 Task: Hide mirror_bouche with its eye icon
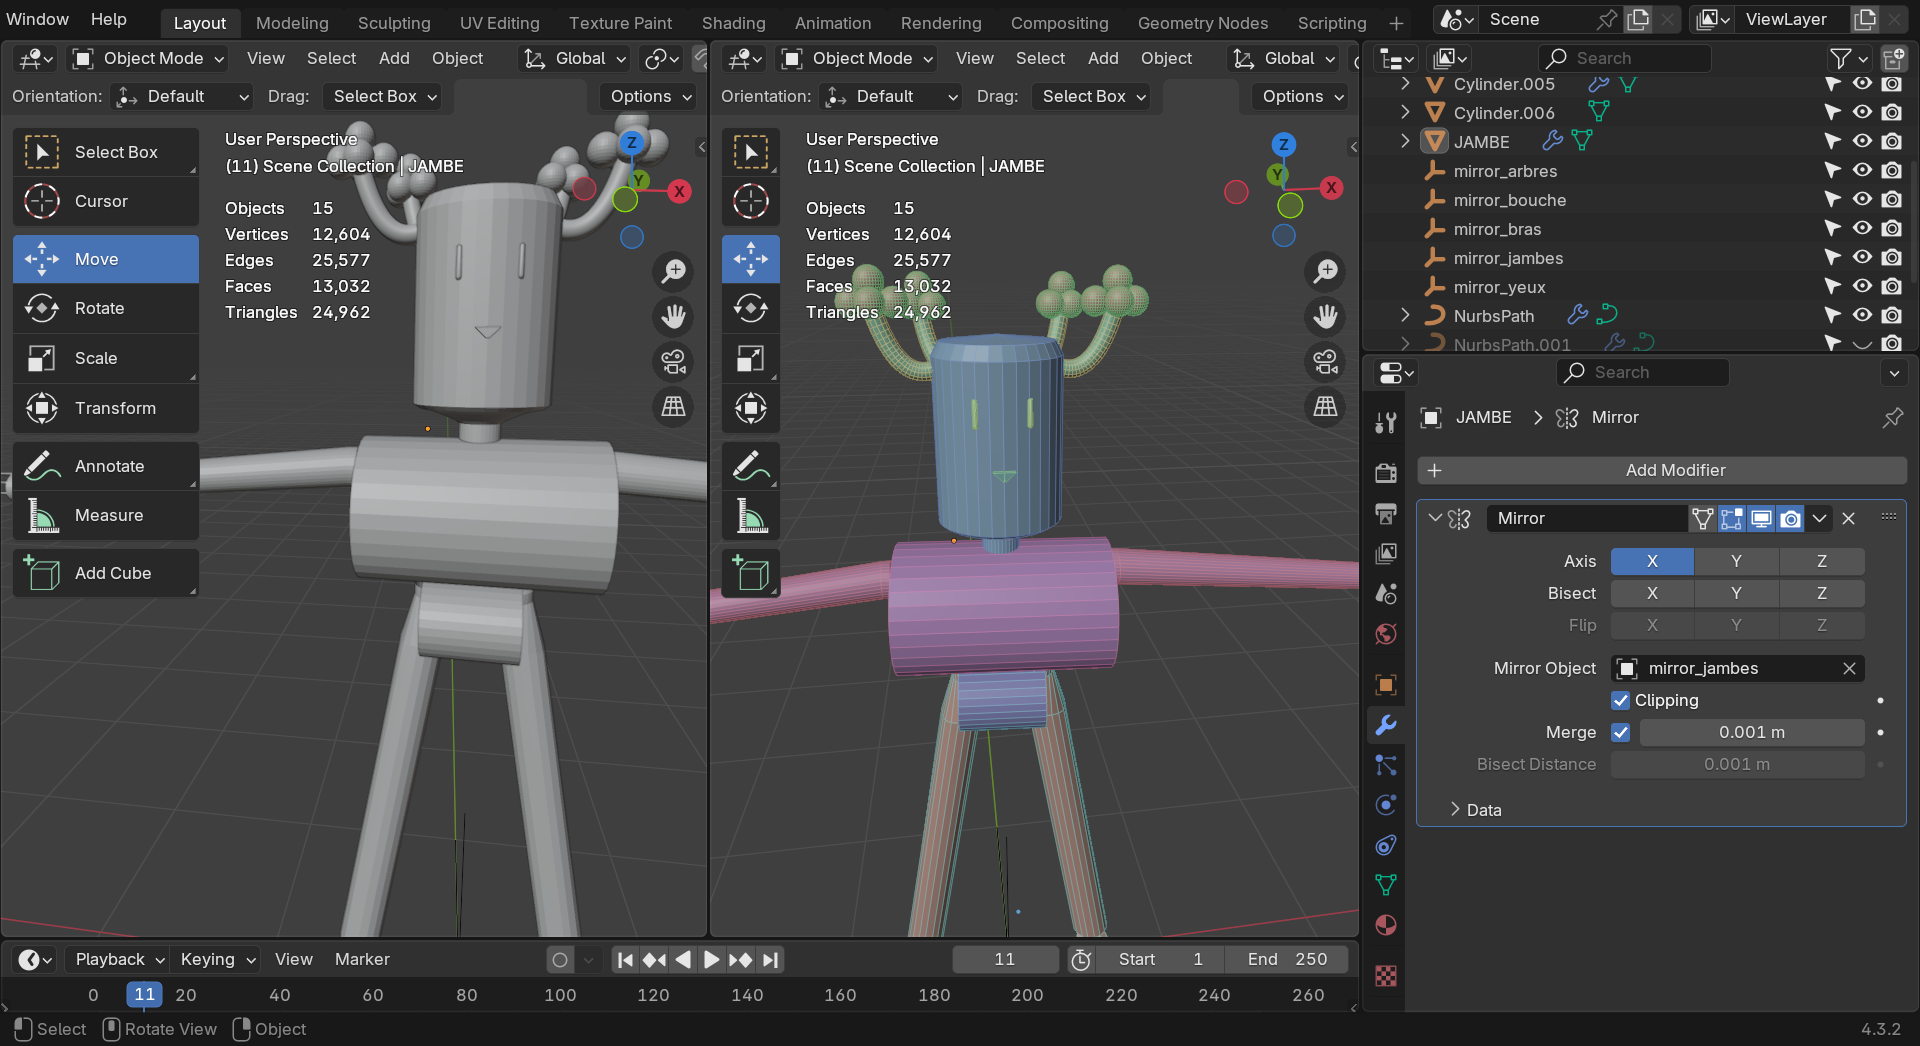pos(1862,200)
